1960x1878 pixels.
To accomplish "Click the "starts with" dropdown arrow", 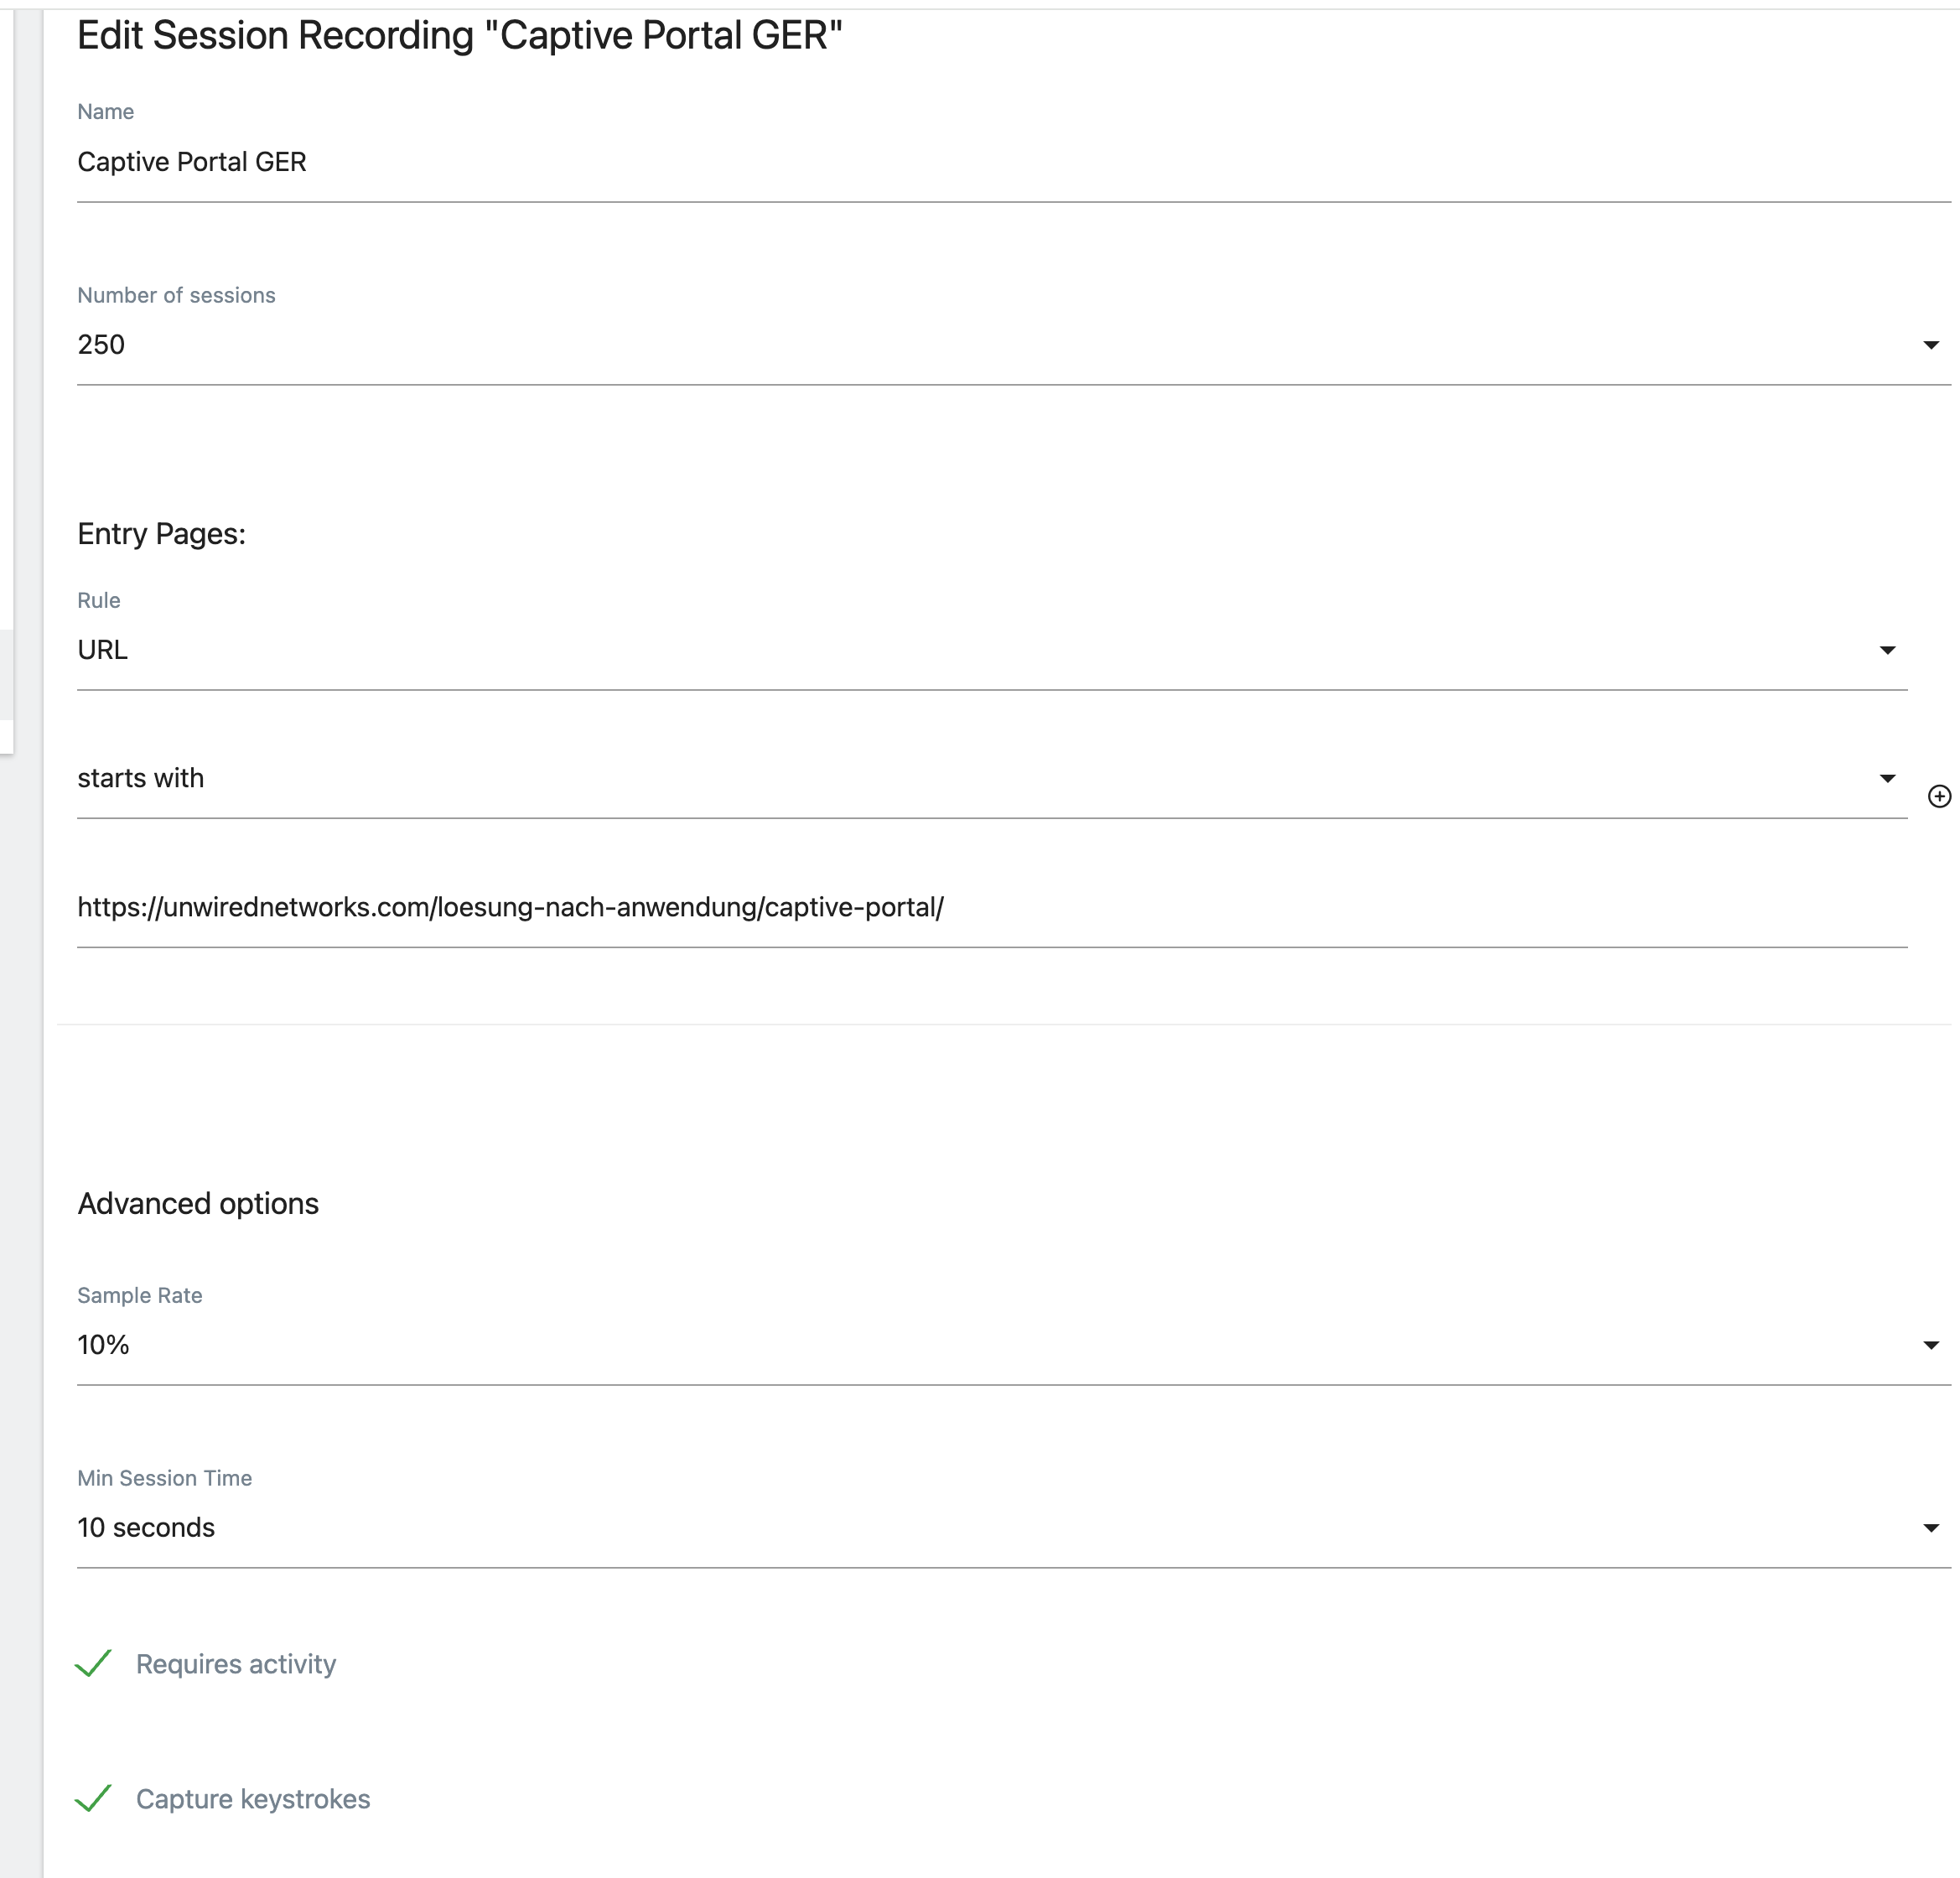I will point(1887,778).
